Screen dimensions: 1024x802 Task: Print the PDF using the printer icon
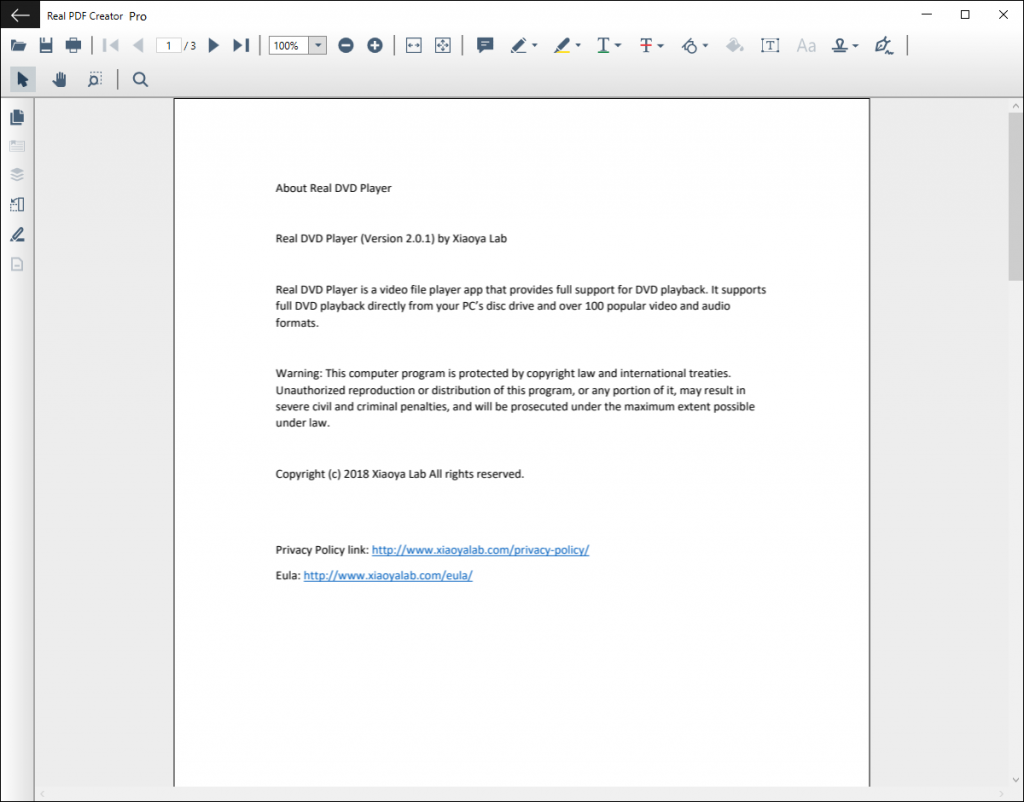point(73,45)
